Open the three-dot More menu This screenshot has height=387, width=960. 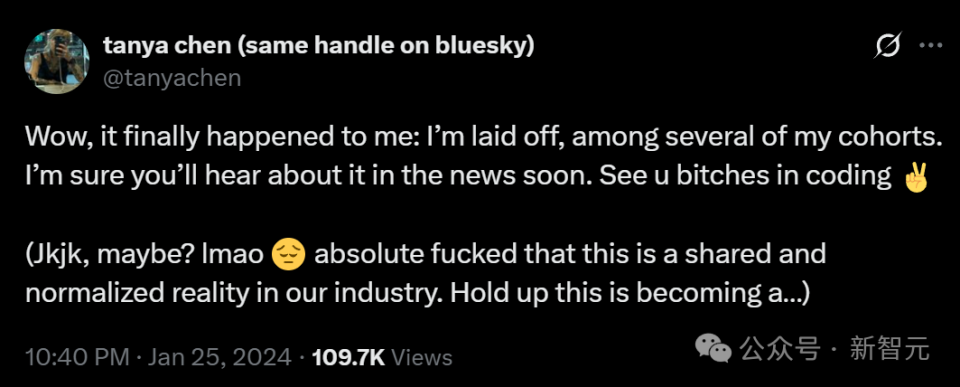click(931, 46)
